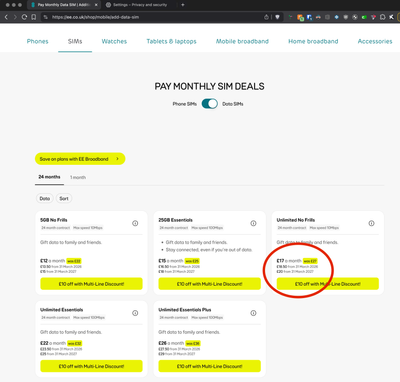Open info icon on Unlimited No Frills card
The image size is (400, 382).
pos(371,223)
